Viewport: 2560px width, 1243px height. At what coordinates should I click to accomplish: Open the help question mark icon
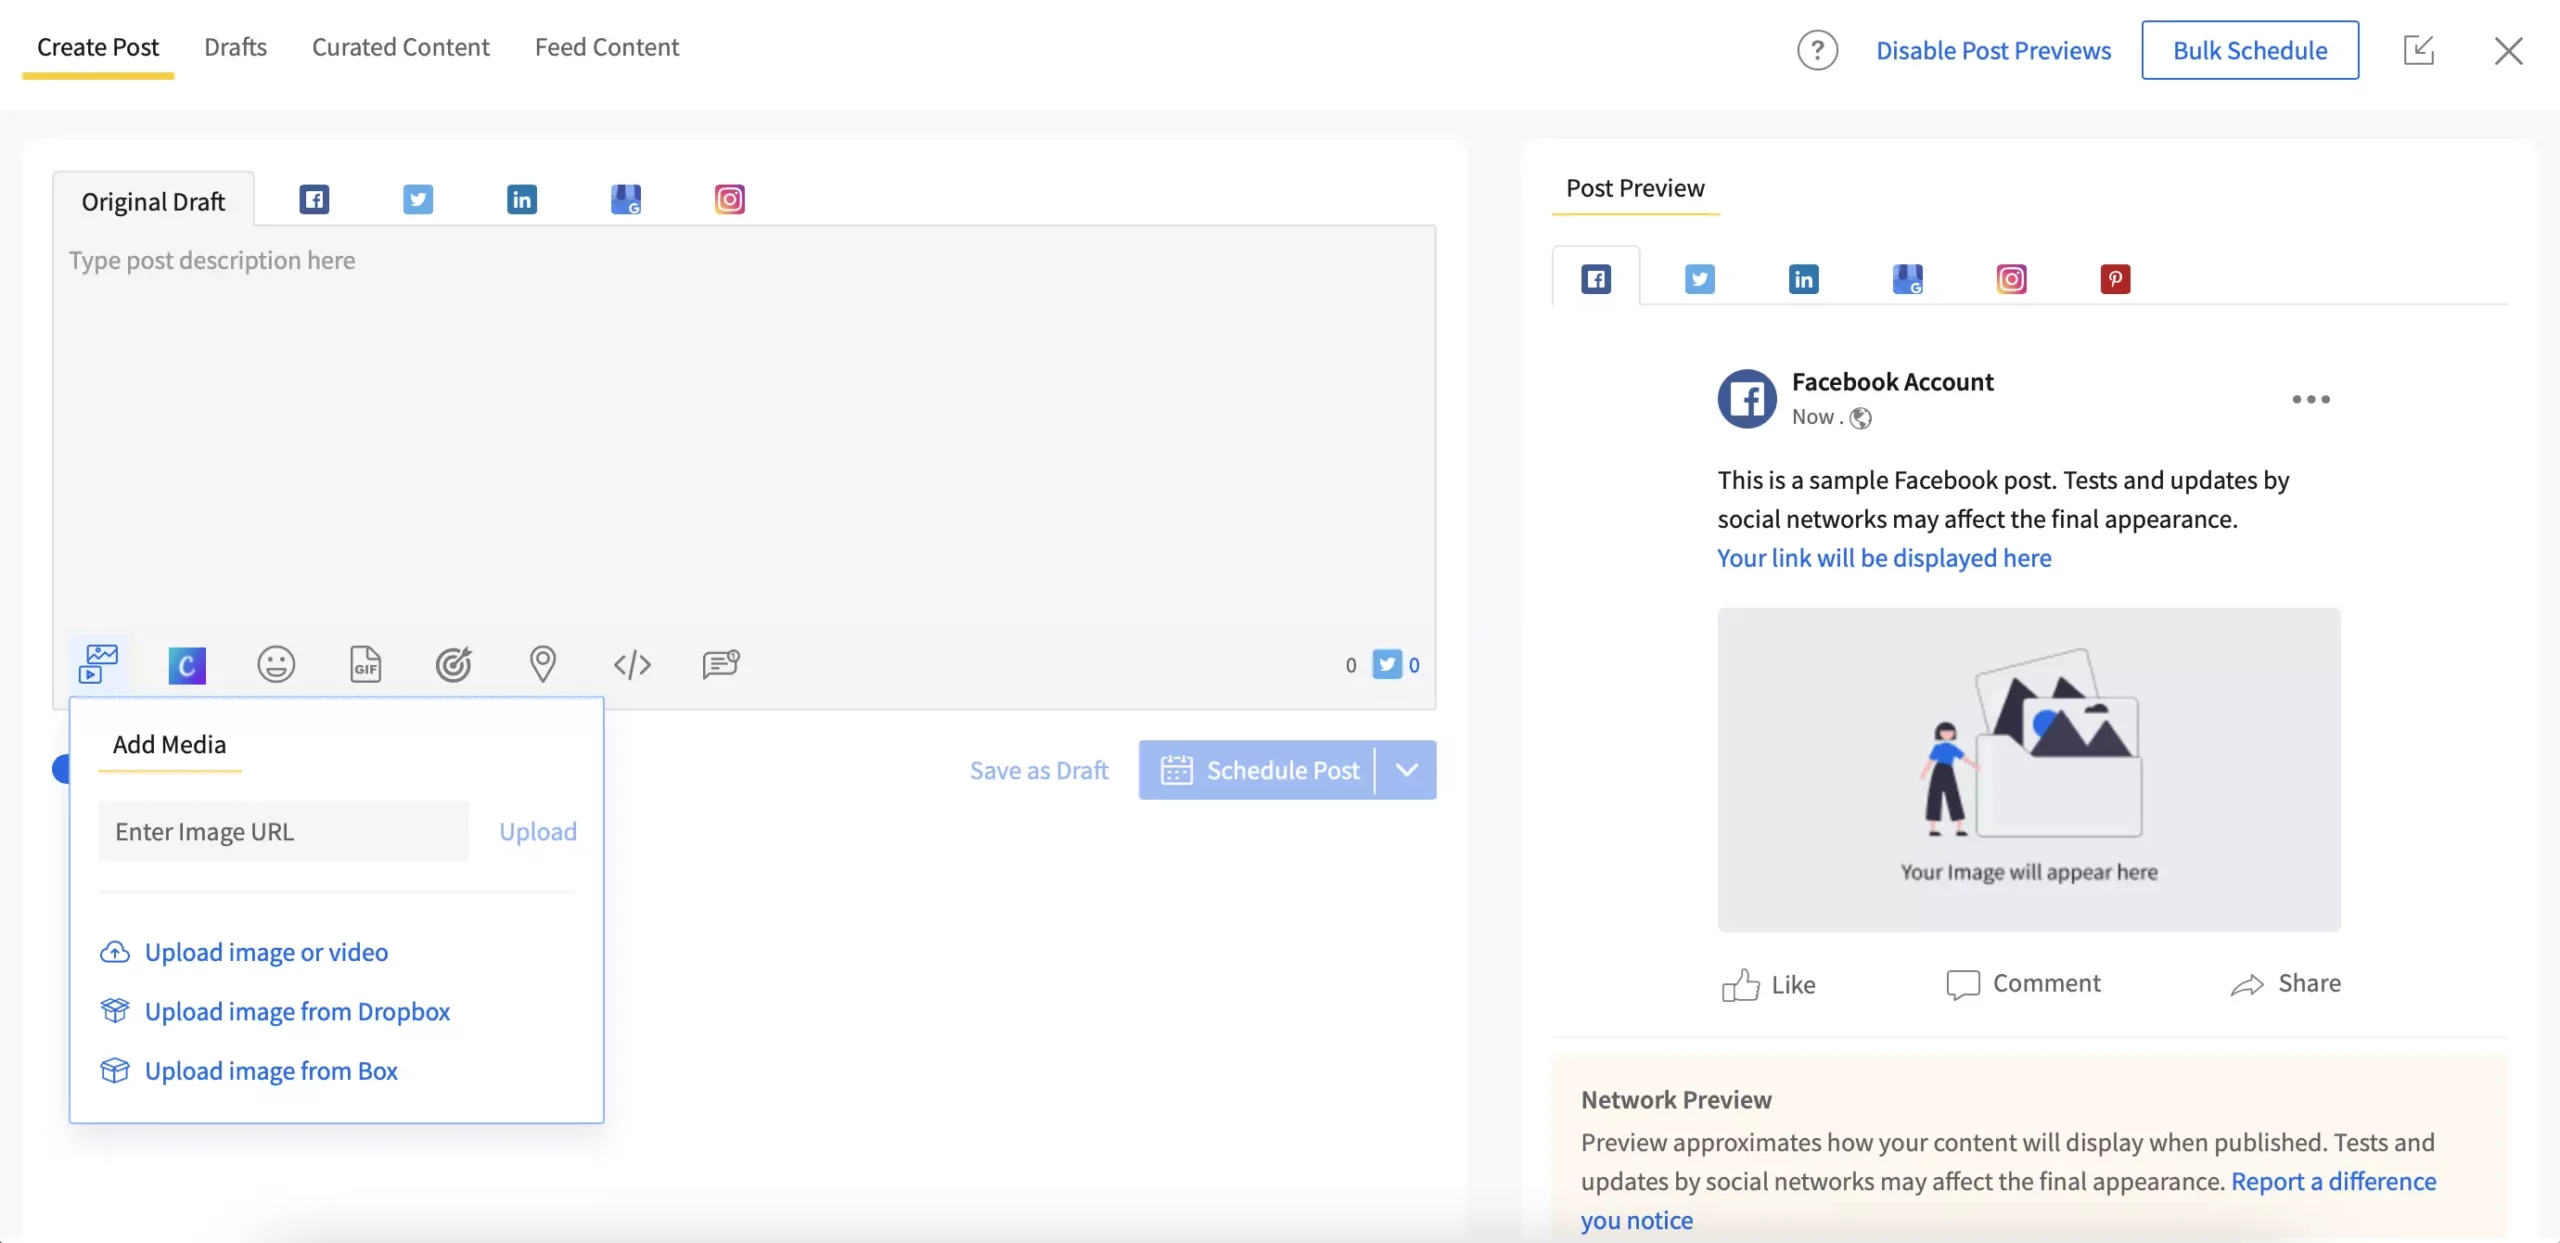coord(1817,50)
